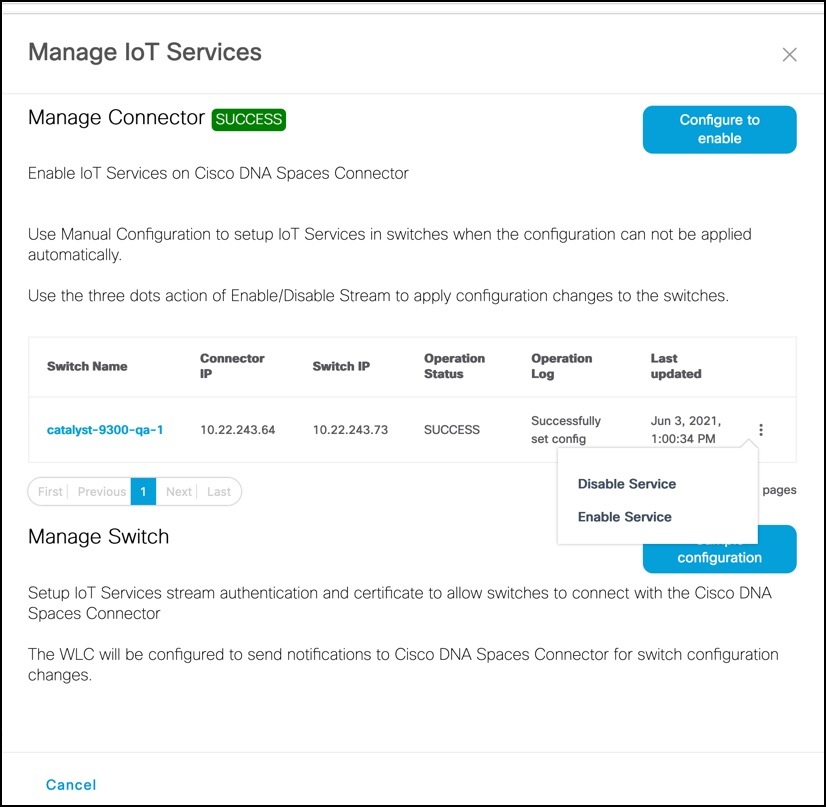
Task: Select Enable Service from the actions menu
Action: pos(624,517)
